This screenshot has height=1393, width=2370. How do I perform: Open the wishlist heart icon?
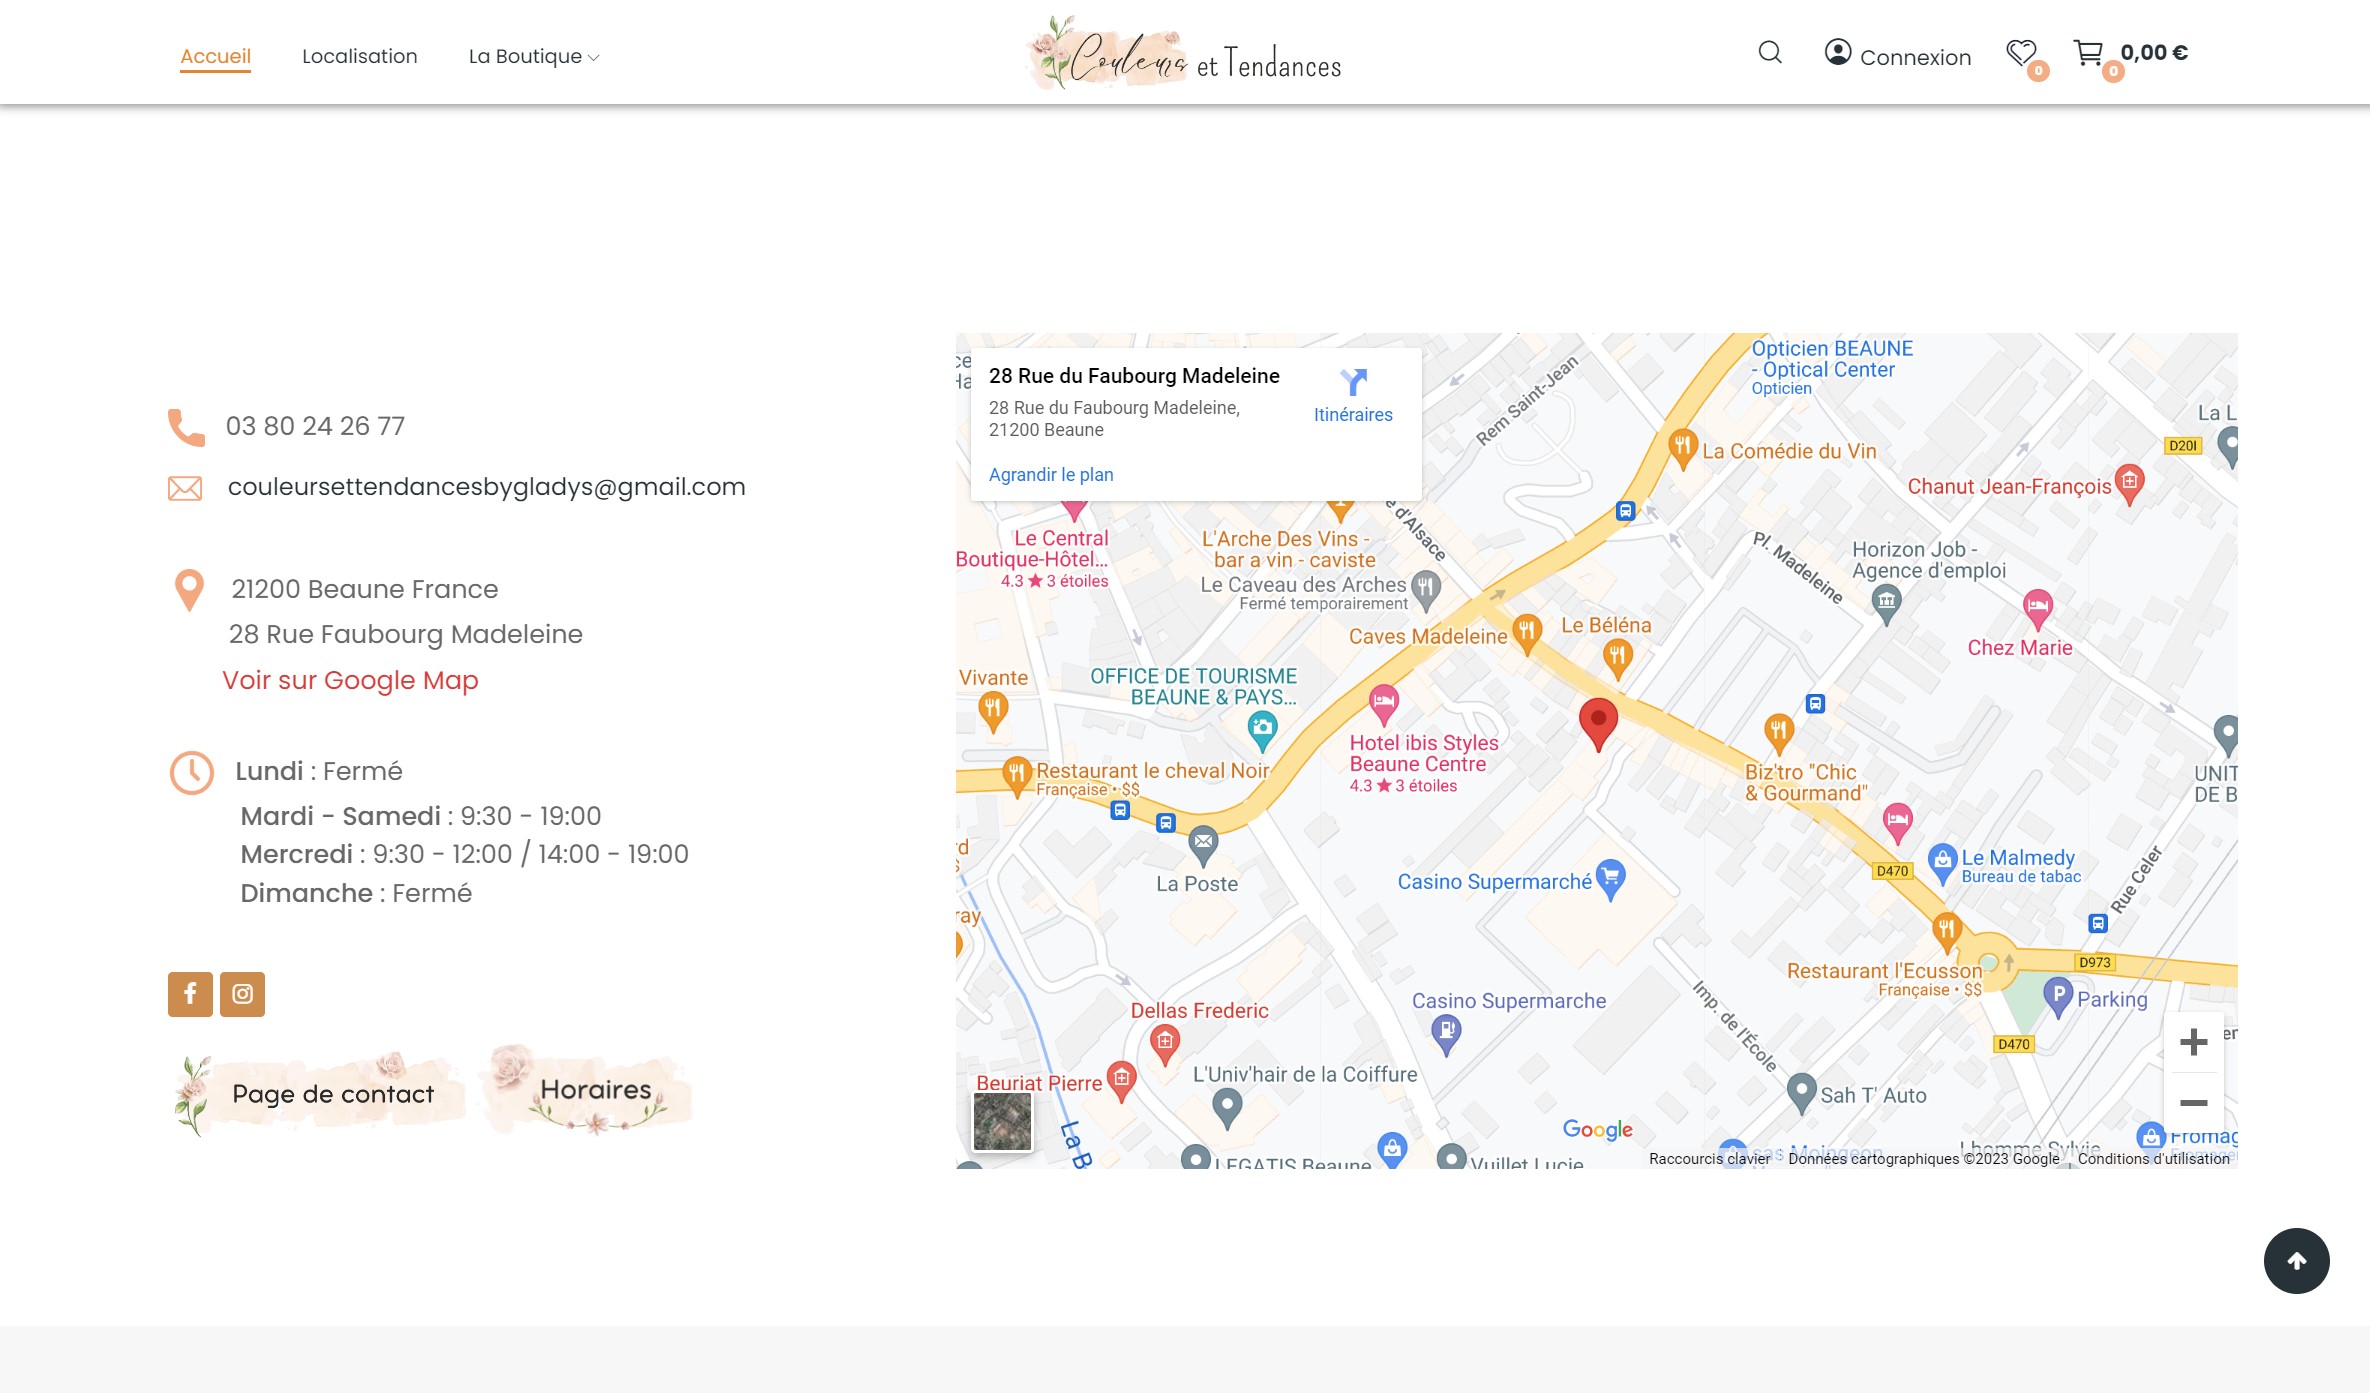tap(2021, 53)
